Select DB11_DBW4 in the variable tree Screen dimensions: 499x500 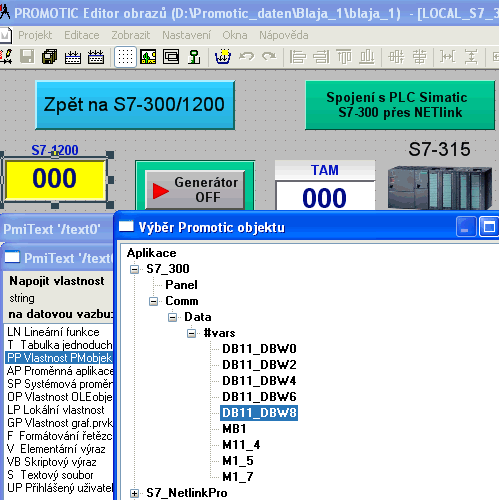pos(259,381)
